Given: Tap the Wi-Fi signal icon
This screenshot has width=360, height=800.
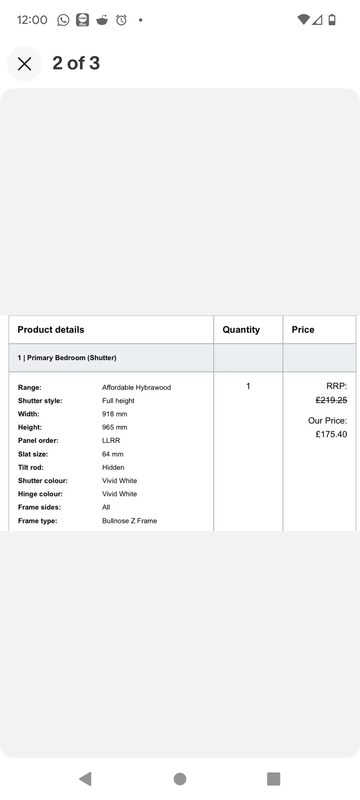Looking at the screenshot, I should click(x=303, y=20).
